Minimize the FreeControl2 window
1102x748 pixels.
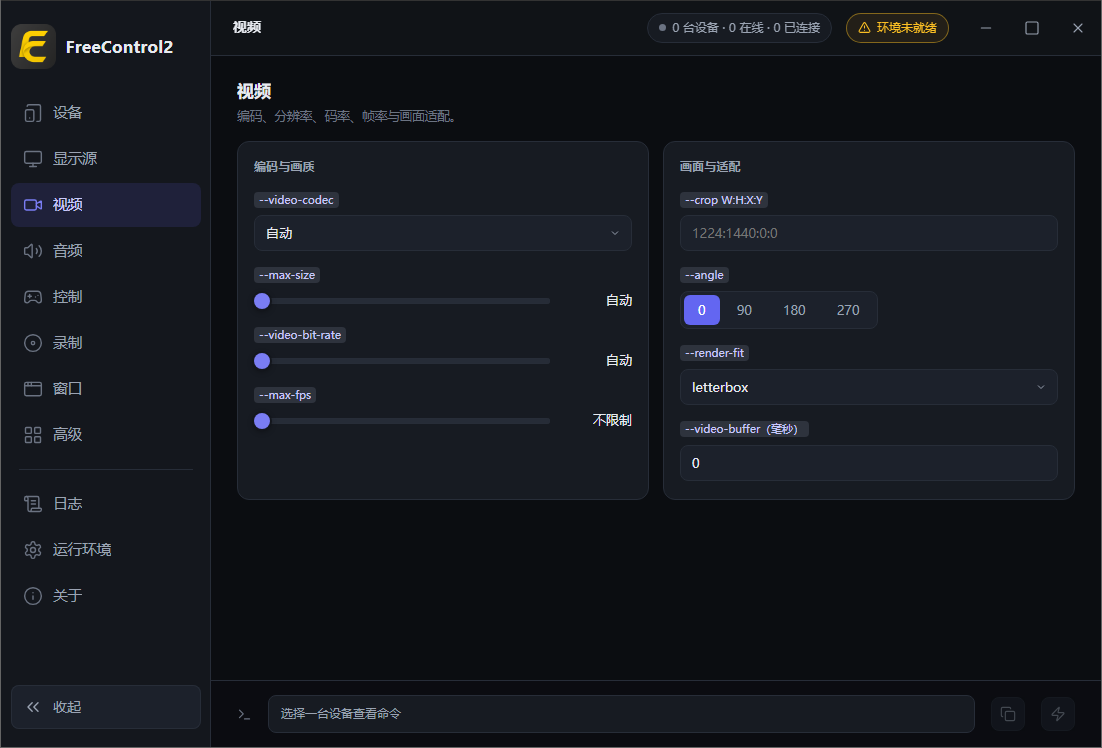pos(986,28)
